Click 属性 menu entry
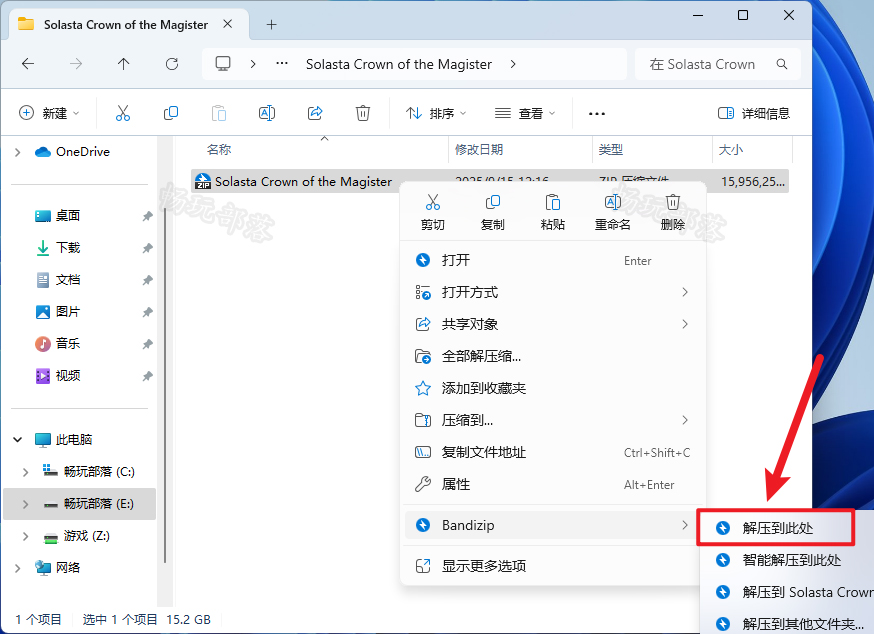874x634 pixels. [x=553, y=484]
